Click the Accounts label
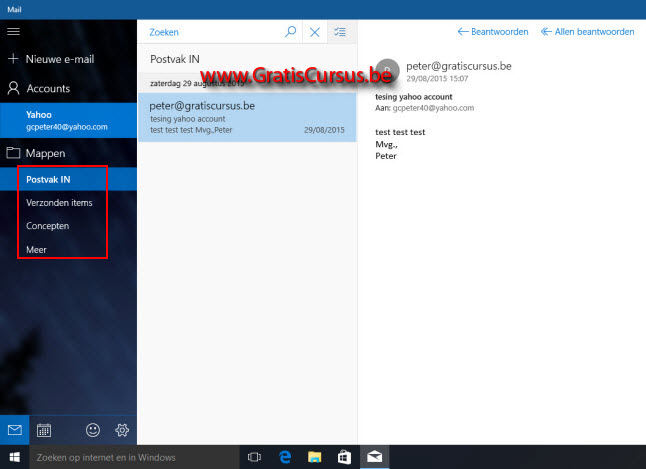 click(x=48, y=88)
